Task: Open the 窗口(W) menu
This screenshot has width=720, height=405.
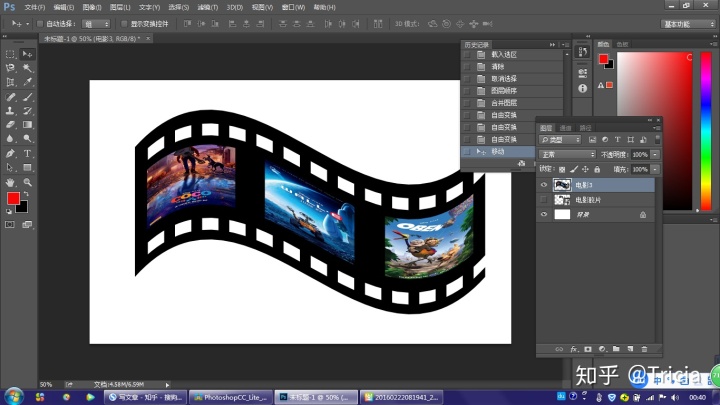Action: click(x=293, y=7)
